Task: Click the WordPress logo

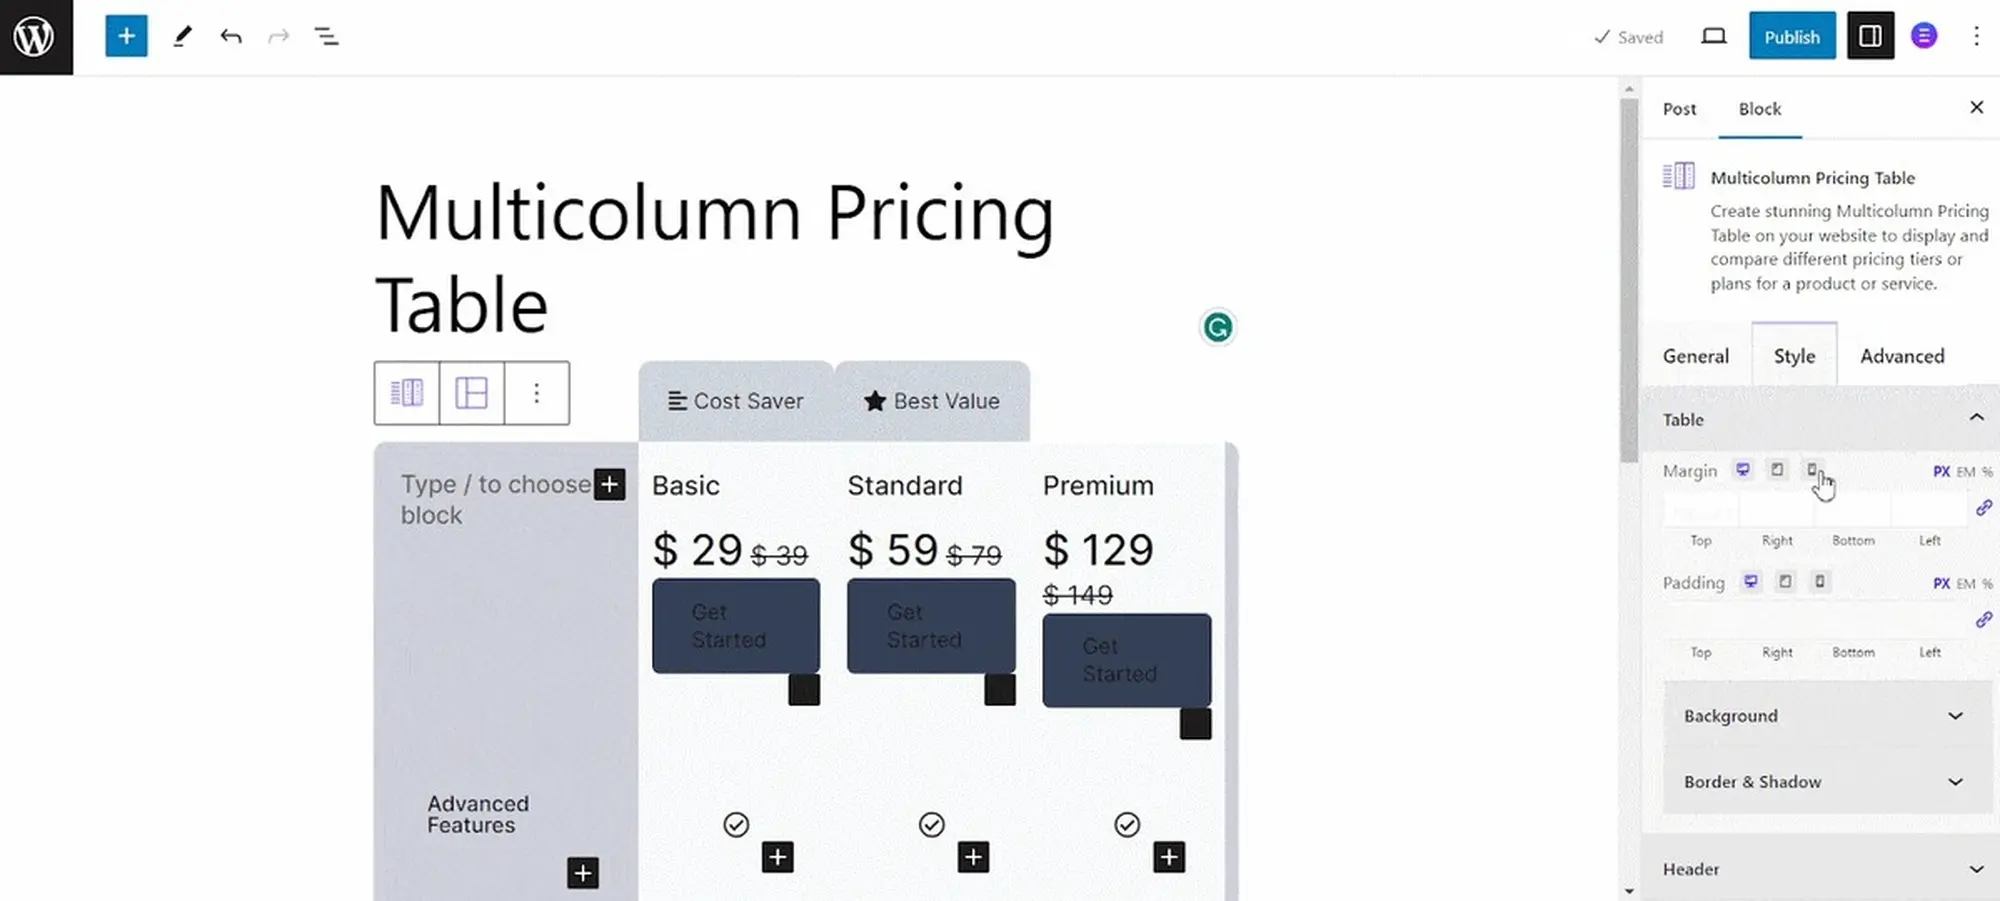Action: coord(35,37)
